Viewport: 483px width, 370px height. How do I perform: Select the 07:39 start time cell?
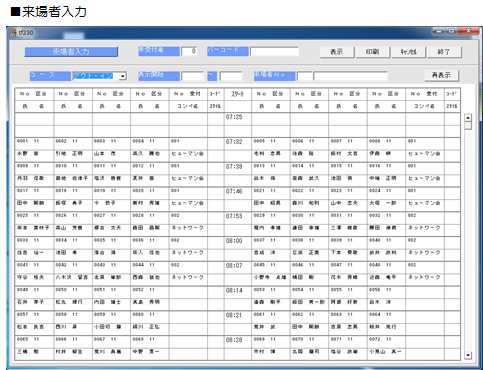click(234, 166)
